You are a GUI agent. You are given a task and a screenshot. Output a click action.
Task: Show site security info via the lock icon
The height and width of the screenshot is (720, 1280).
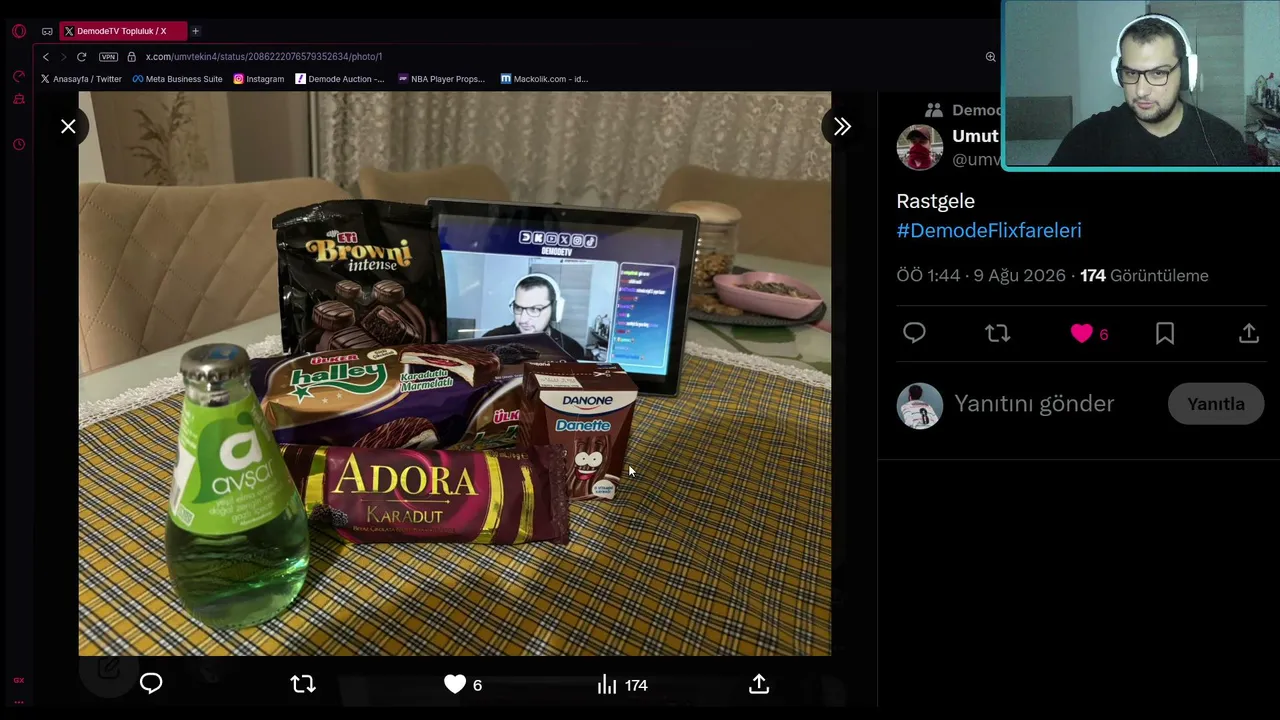pyautogui.click(x=131, y=57)
